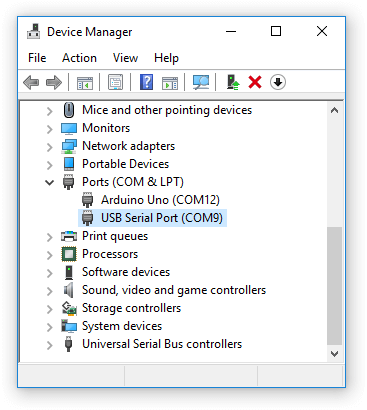
Task: Click the Back arrow toolbar icon
Action: click(31, 82)
